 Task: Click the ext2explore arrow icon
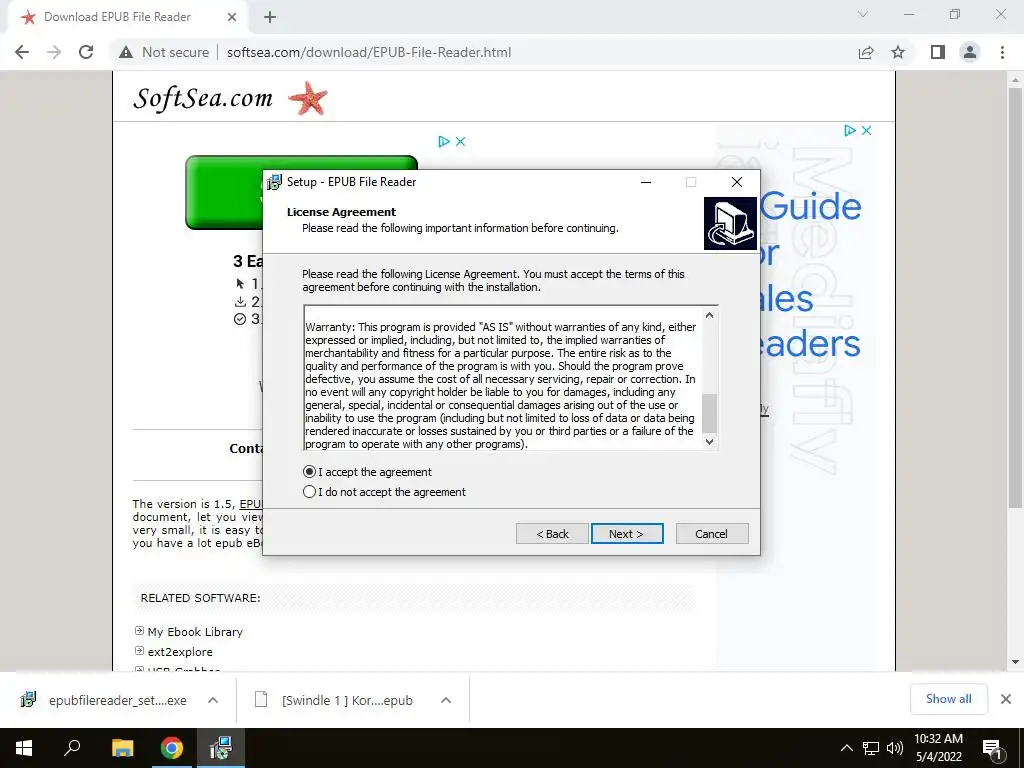[x=139, y=650]
